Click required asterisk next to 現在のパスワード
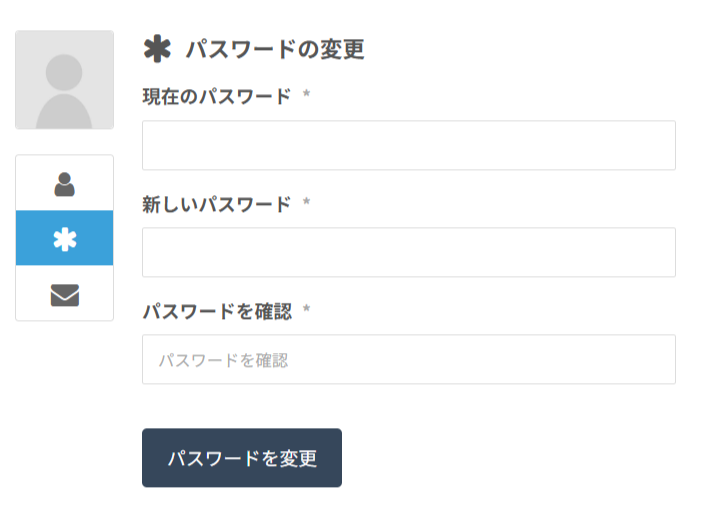 click(306, 96)
